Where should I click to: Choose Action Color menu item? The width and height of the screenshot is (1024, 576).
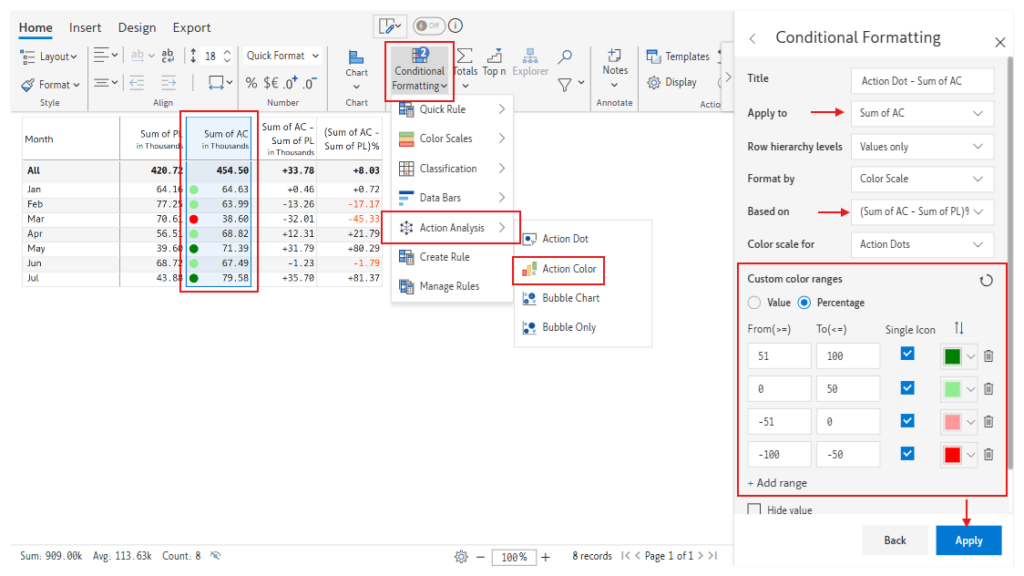(559, 269)
